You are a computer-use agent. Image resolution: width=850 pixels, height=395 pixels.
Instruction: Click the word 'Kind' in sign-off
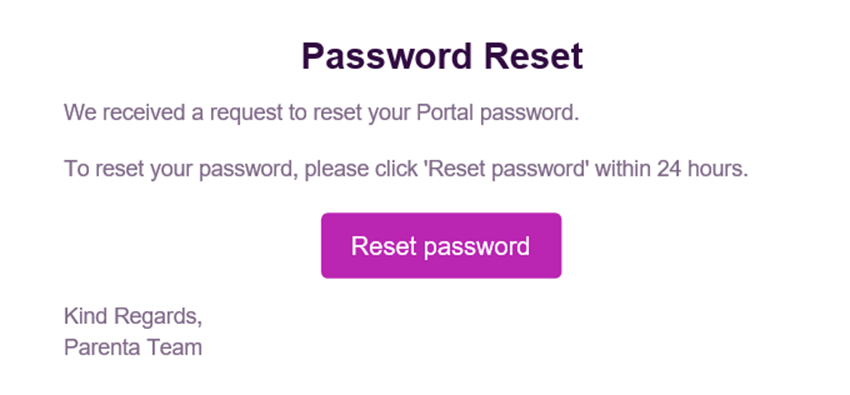[85, 315]
